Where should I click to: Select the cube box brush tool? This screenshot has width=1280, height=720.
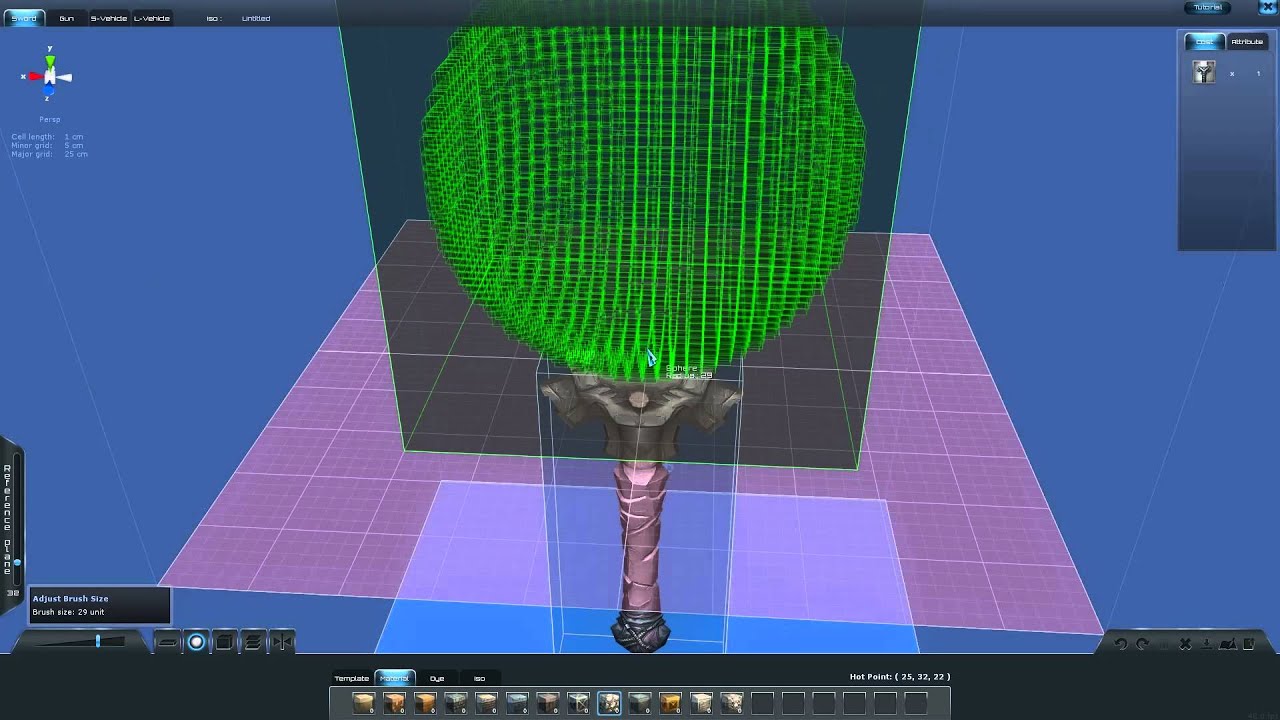(225, 642)
